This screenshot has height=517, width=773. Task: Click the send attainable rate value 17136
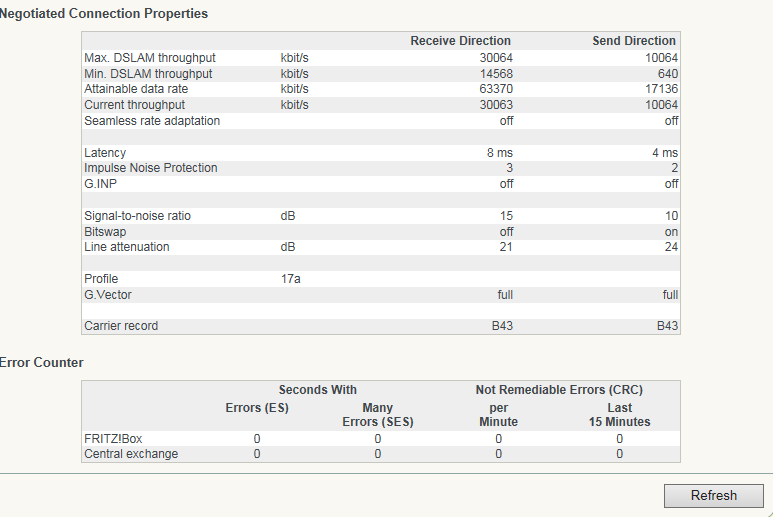tap(661, 89)
